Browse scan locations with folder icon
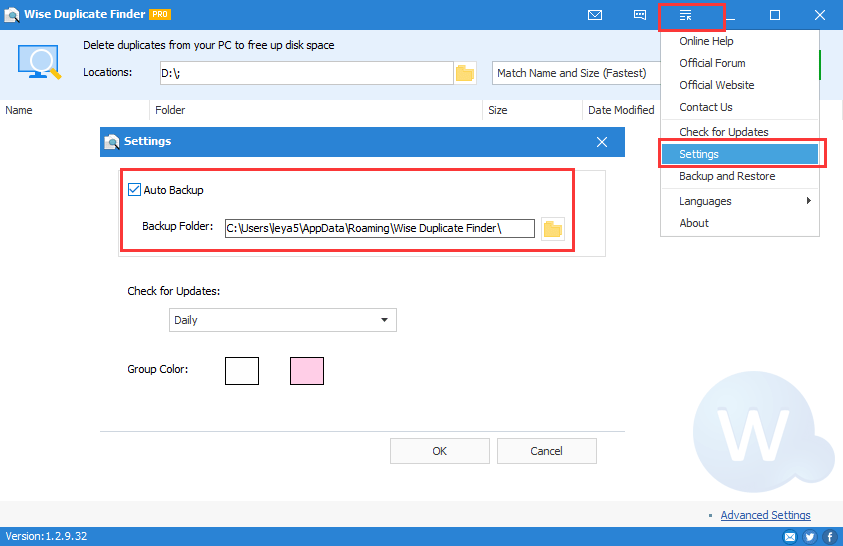The image size is (843, 546). 465,73
